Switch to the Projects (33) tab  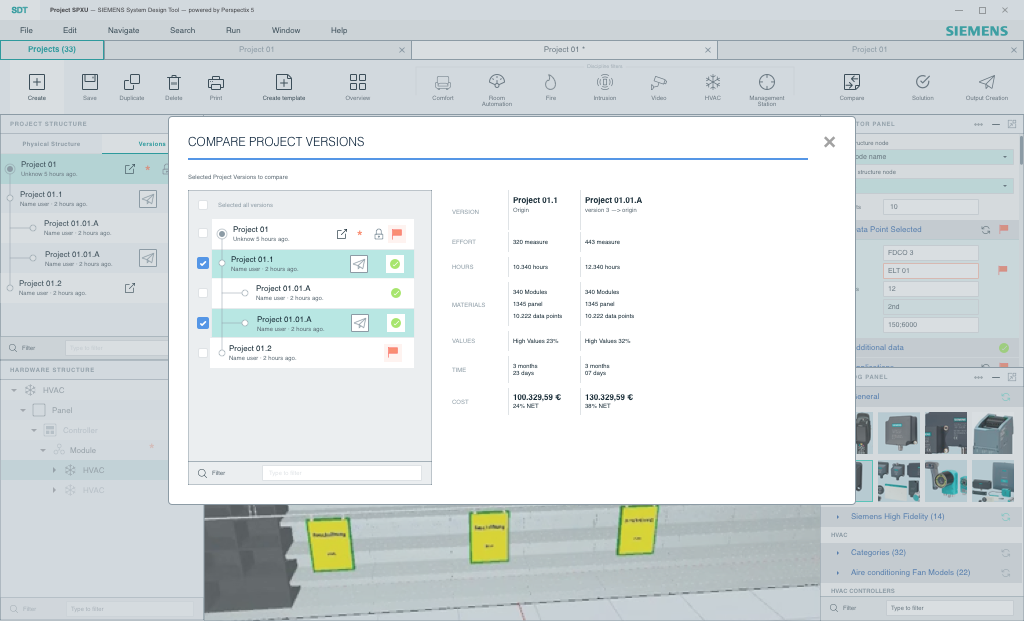[x=52, y=50]
